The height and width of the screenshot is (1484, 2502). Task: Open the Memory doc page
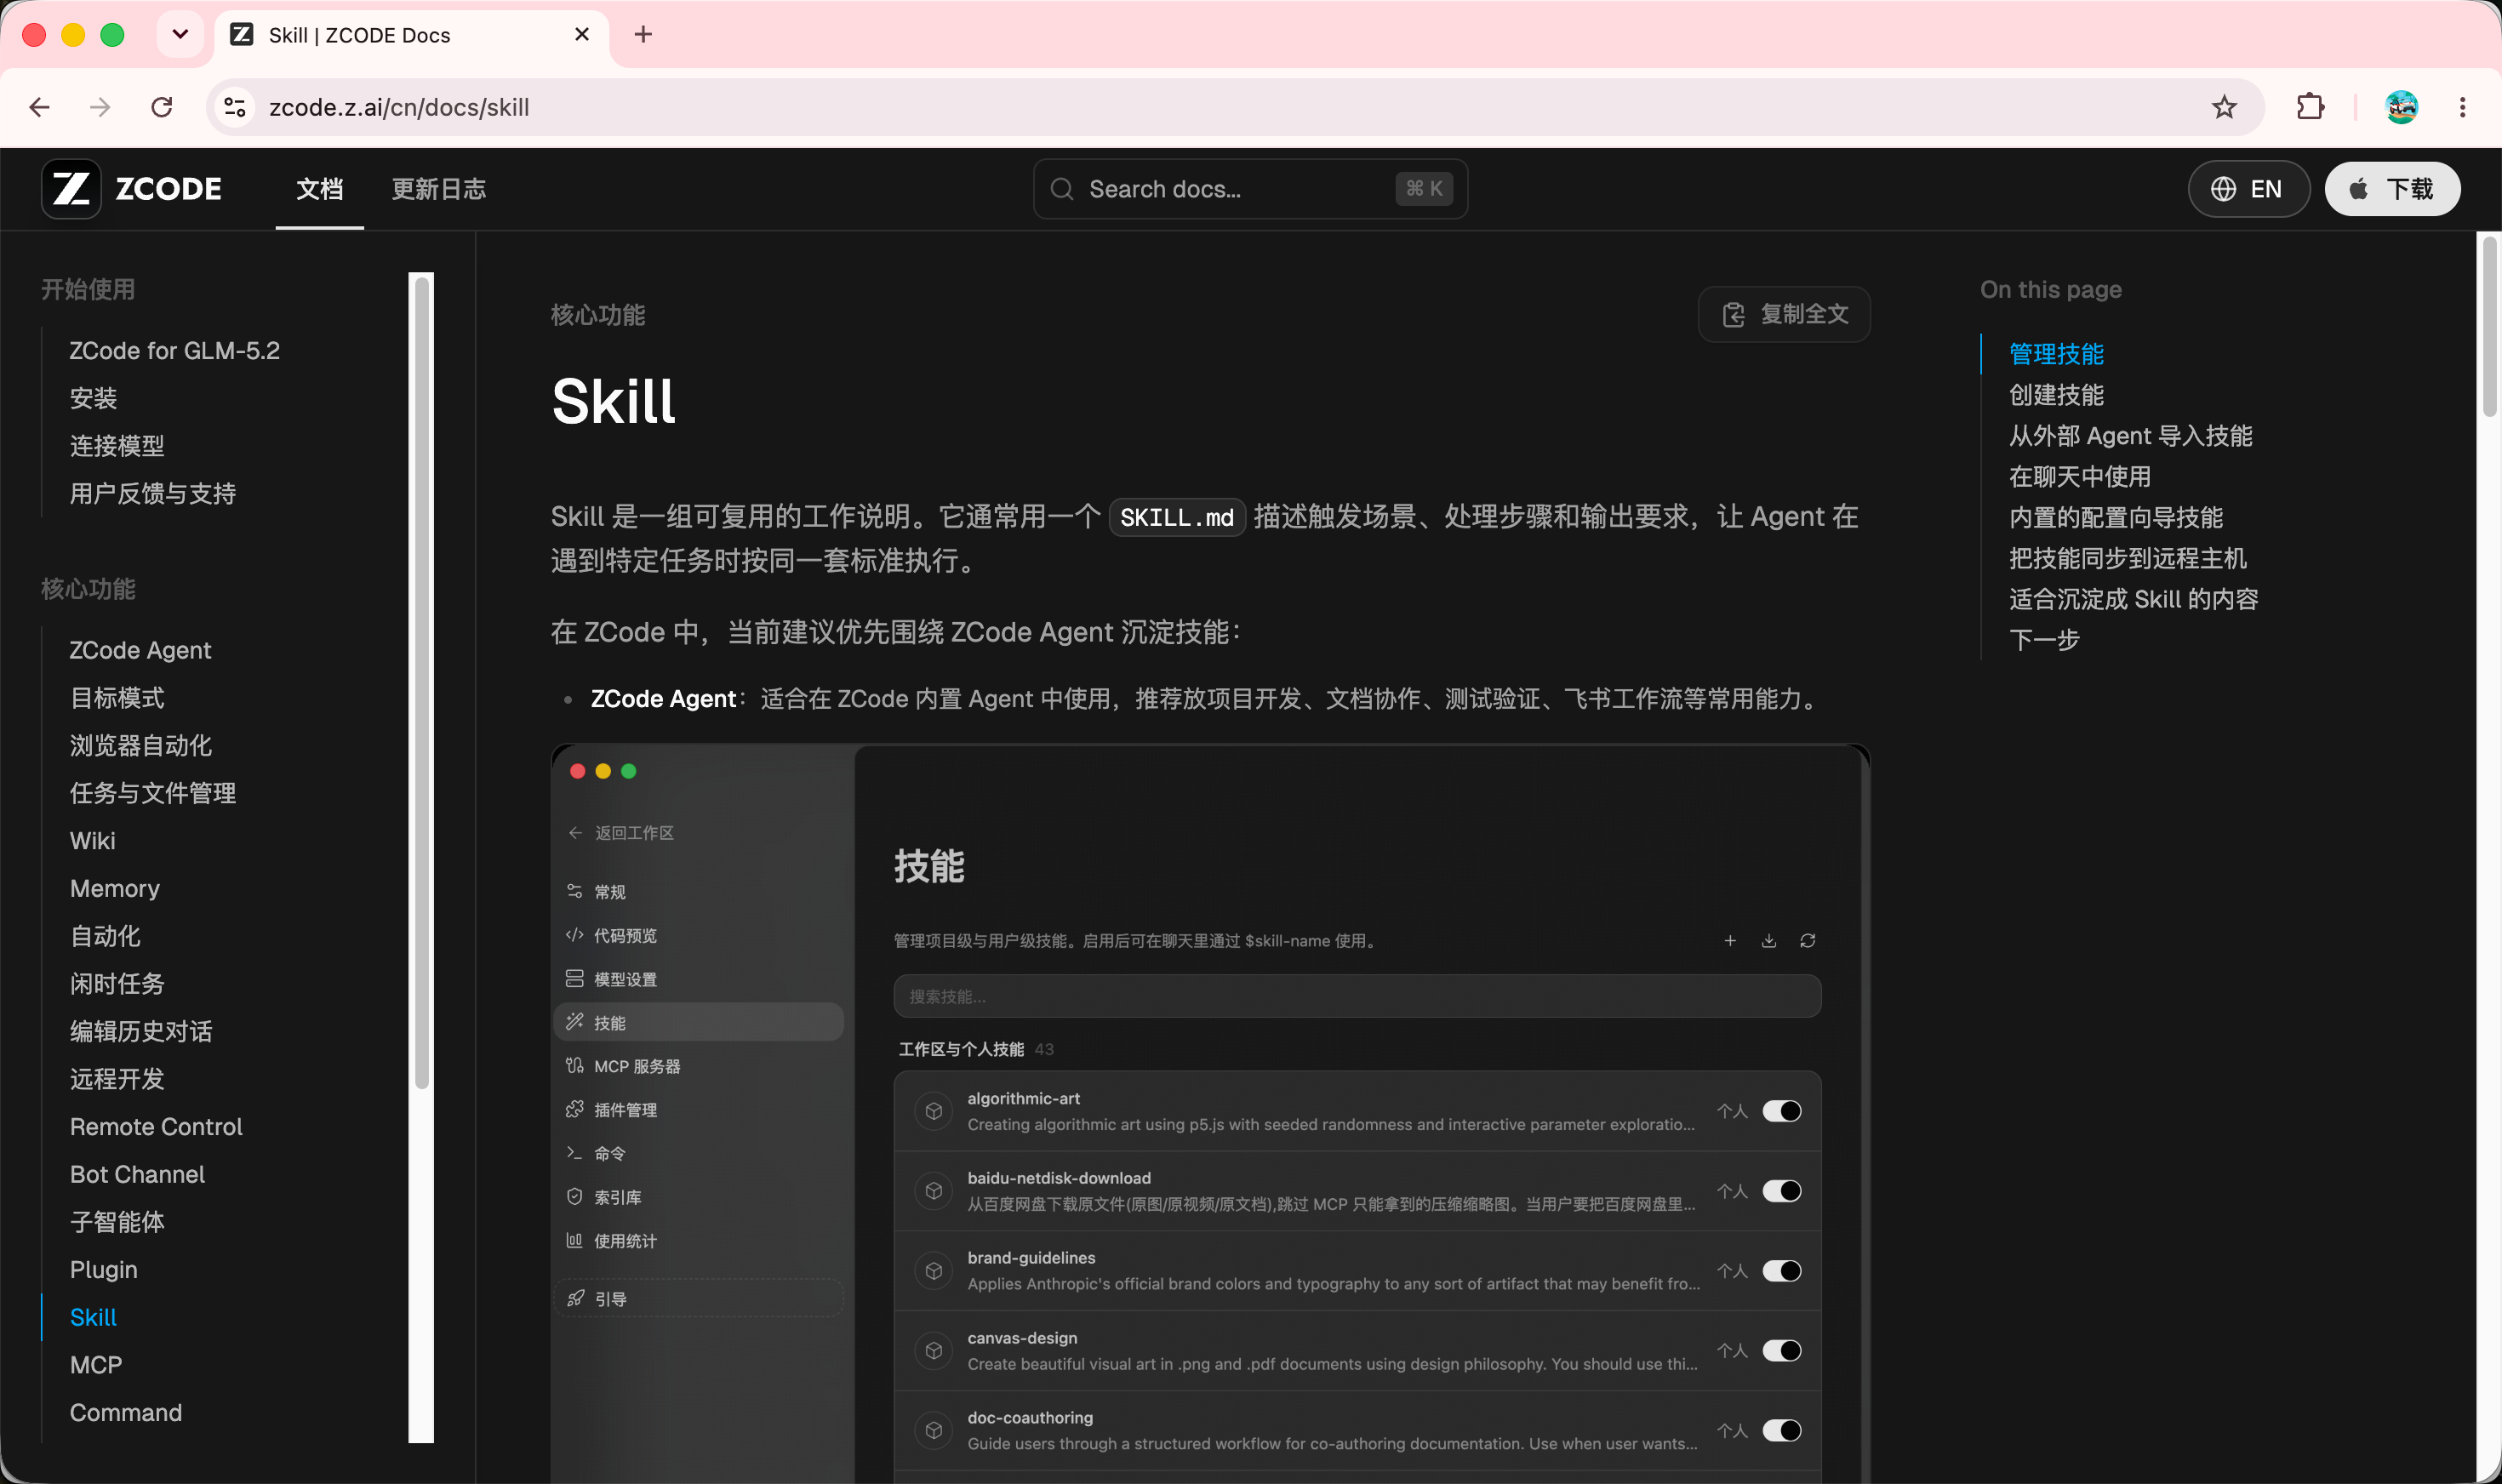click(x=114, y=888)
